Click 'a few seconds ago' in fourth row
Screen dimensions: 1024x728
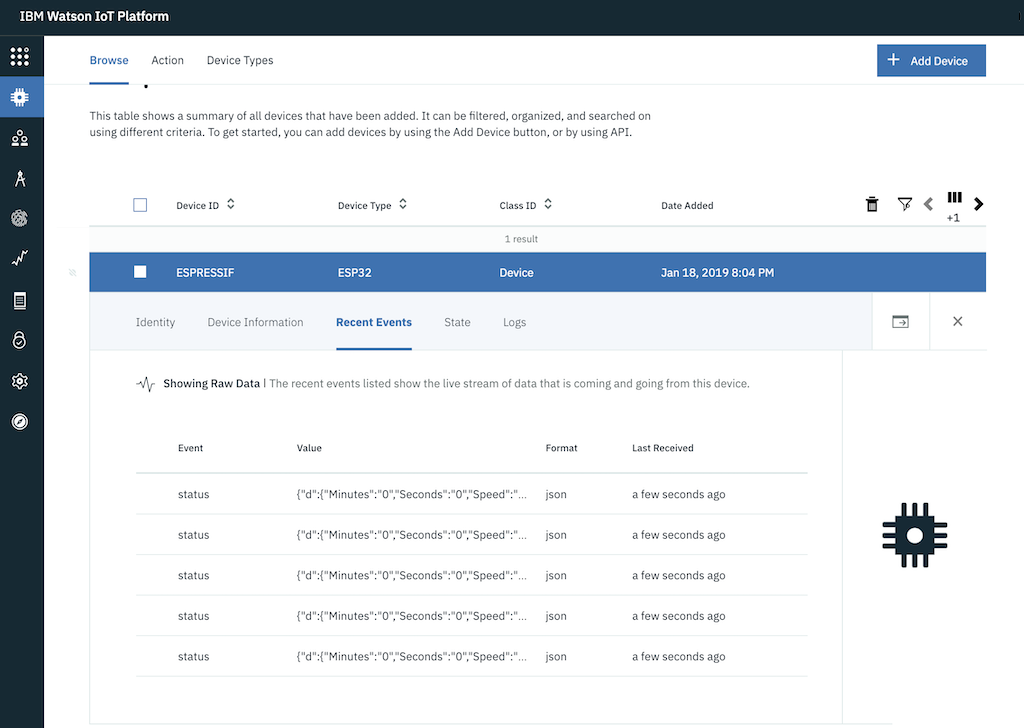tap(679, 616)
